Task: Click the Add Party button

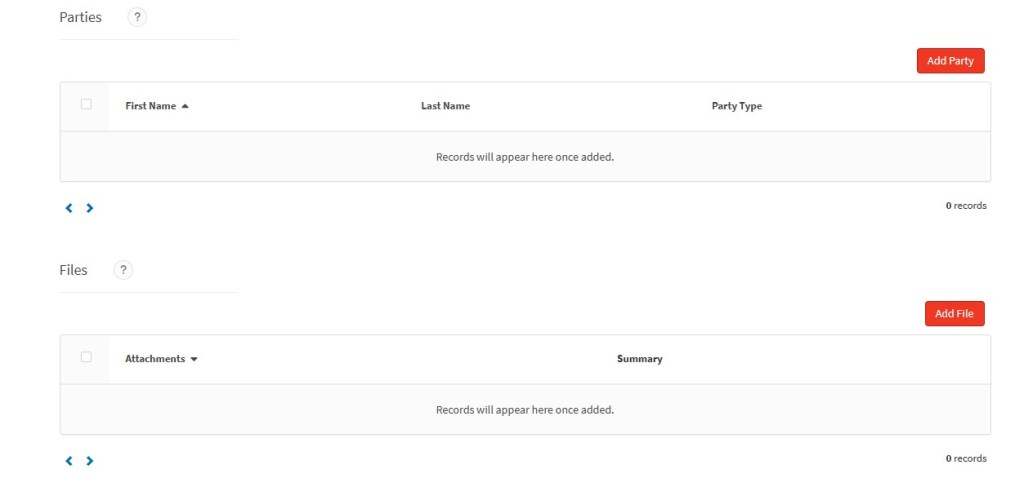Action: (x=950, y=61)
